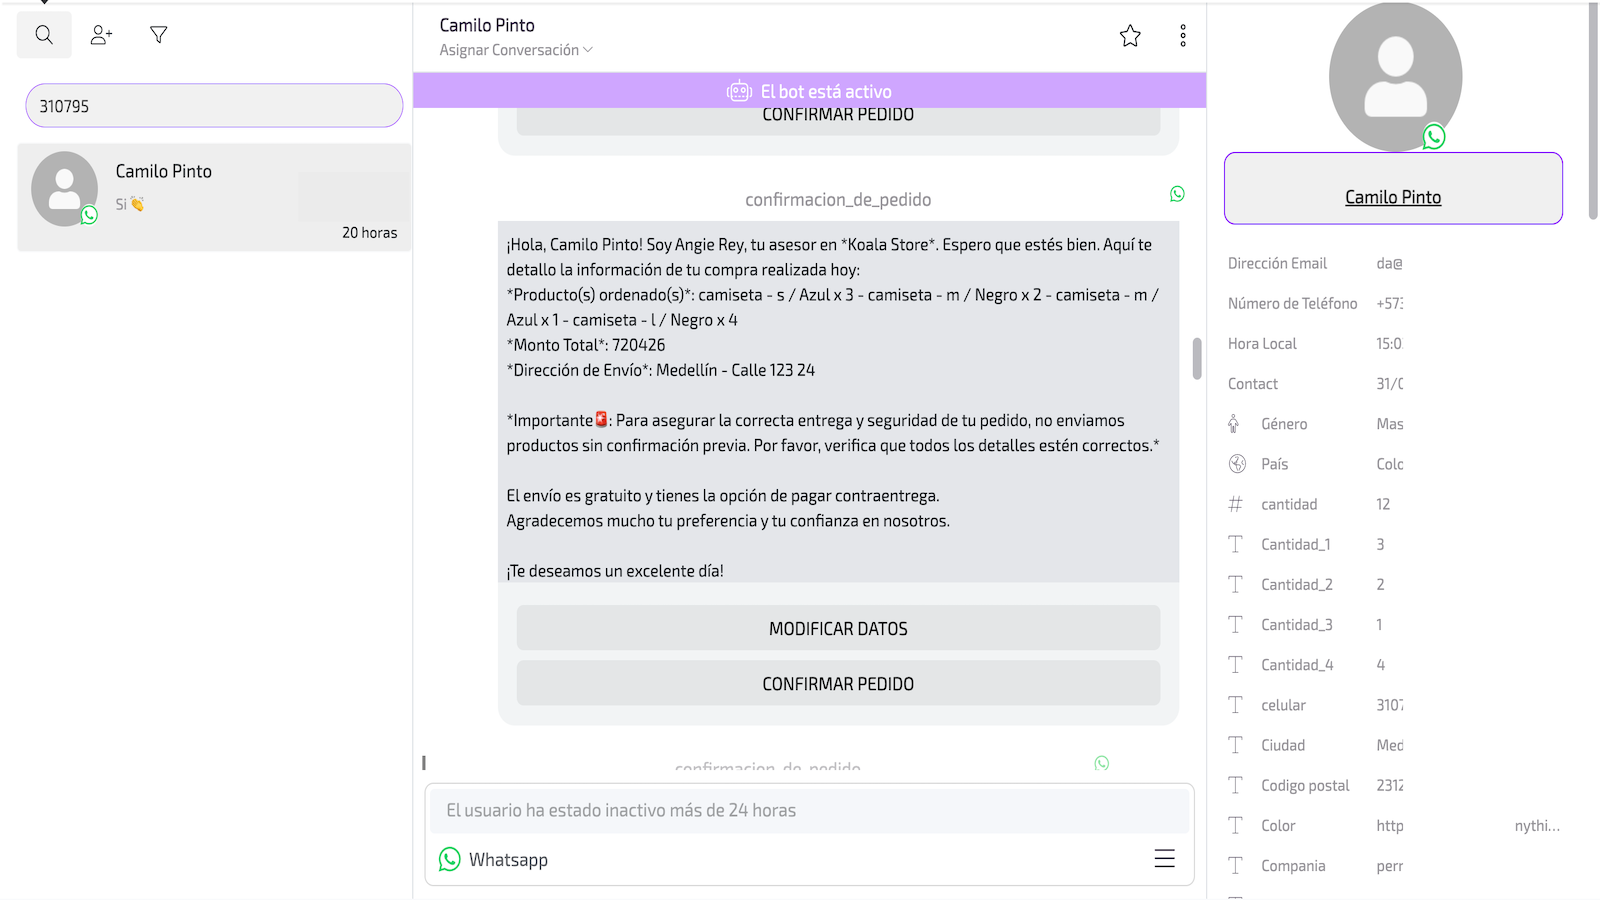Open the hamburger menu in message composer
The width and height of the screenshot is (1600, 900).
(1164, 858)
